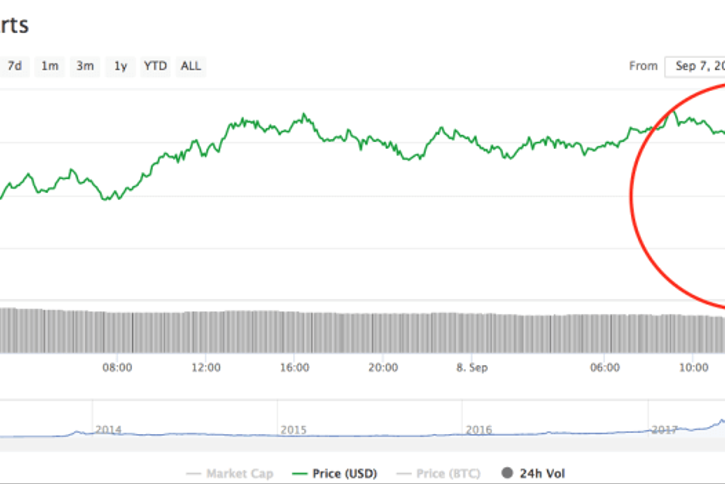Select the YTD range option
Screen dimensions: 725x484
pyautogui.click(x=155, y=66)
